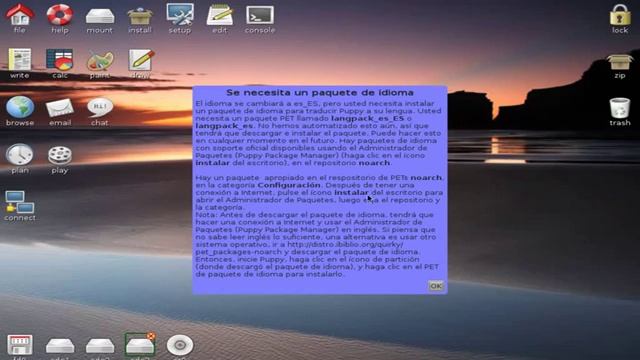Unmount drive via orange close badge
The width and height of the screenshot is (640, 360).
(x=151, y=336)
